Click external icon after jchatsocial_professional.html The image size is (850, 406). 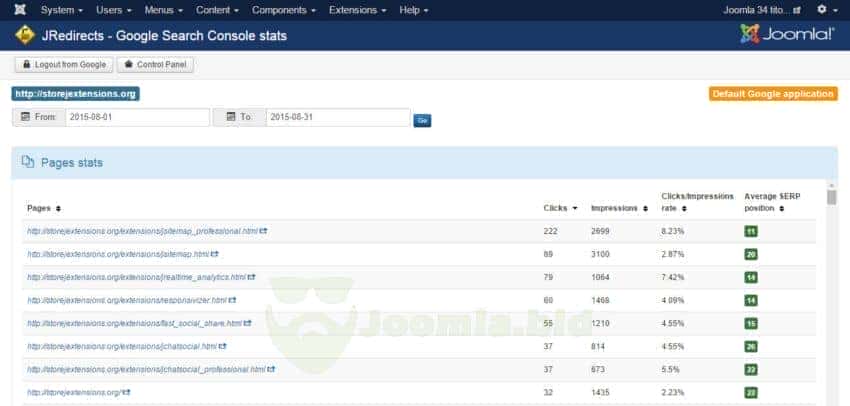coord(271,369)
